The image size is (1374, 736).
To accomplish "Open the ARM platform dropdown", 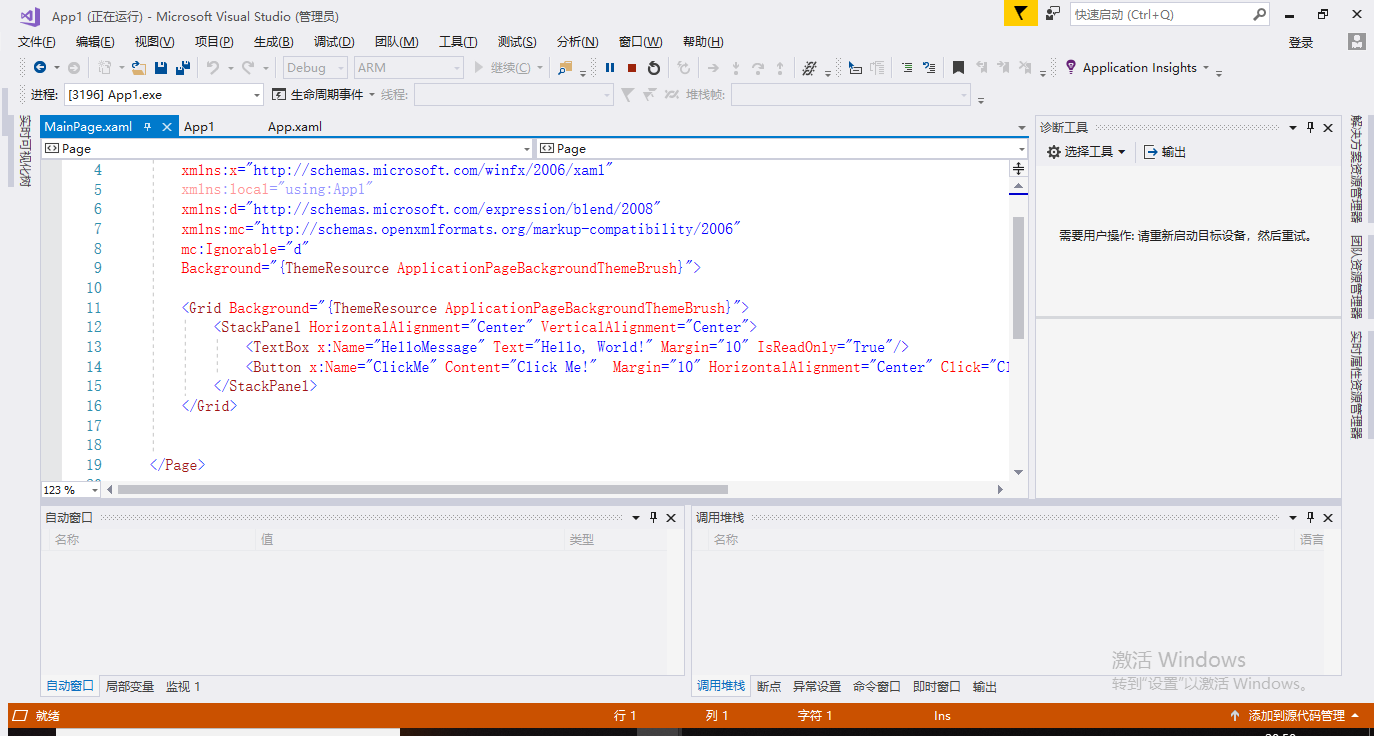I will point(408,68).
